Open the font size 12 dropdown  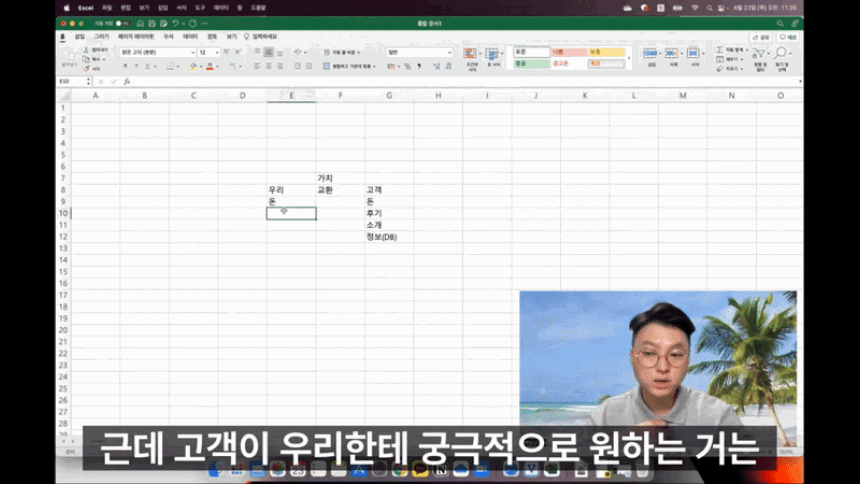(217, 52)
